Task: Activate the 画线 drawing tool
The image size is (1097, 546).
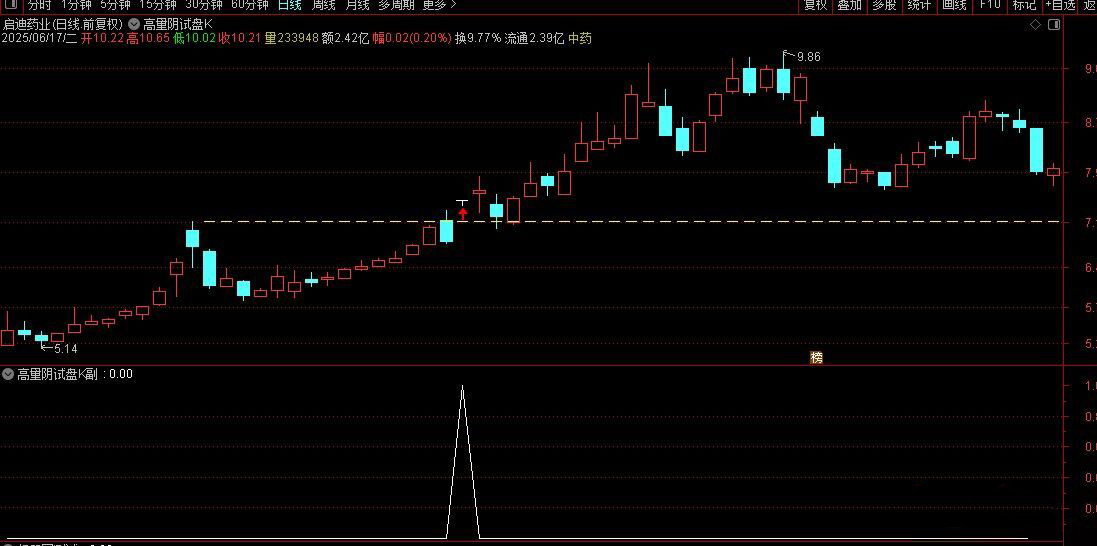Action: (x=954, y=5)
